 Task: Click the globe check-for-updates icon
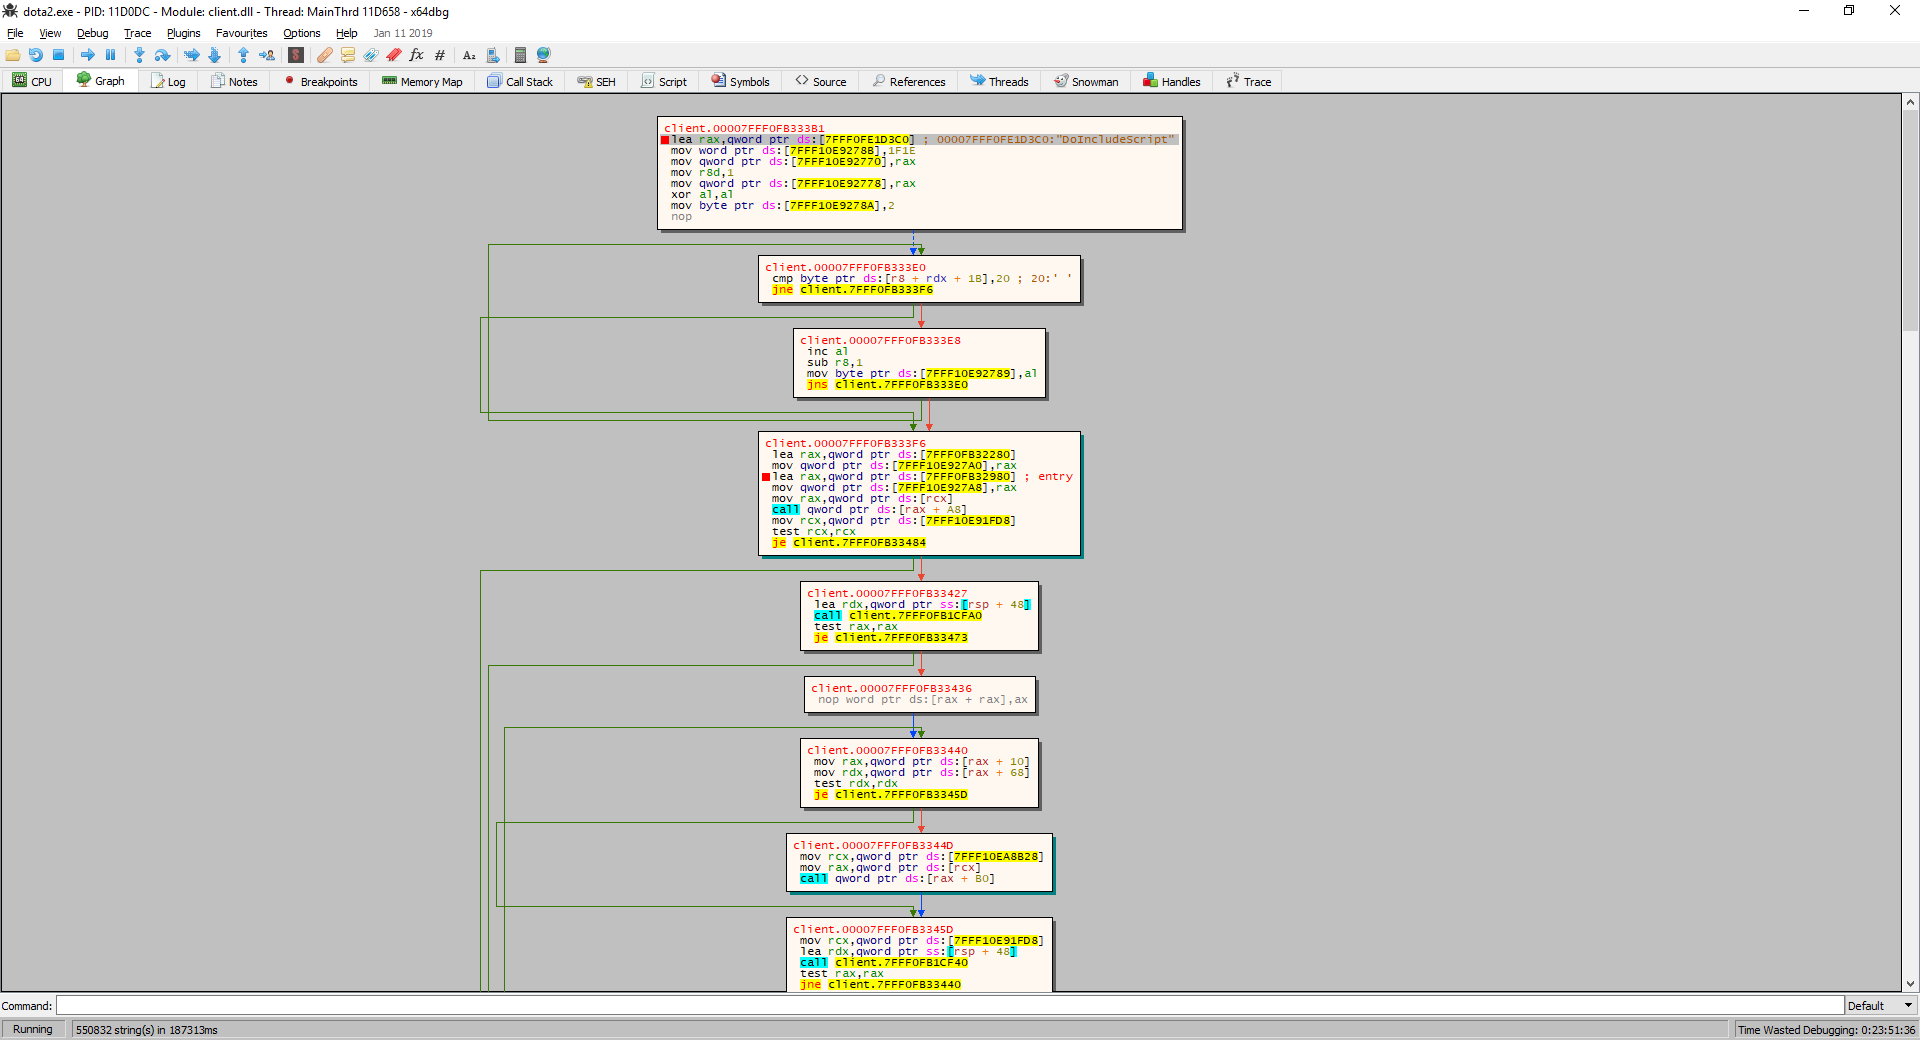(x=543, y=55)
